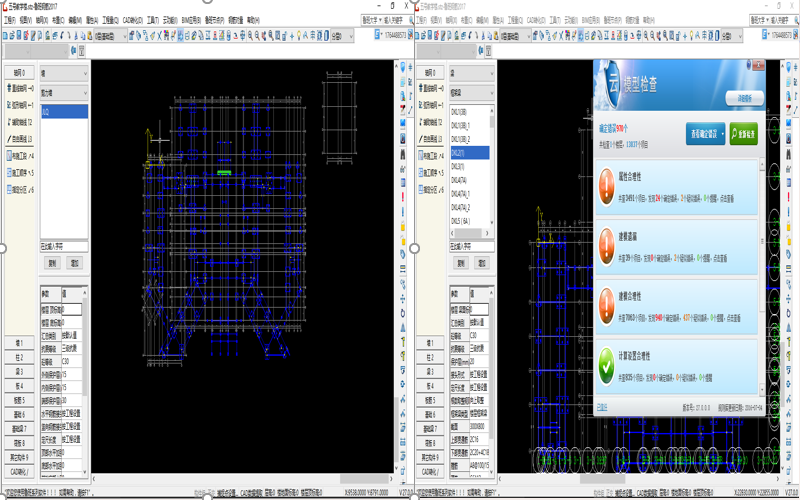
Task: Click orange warning icon beside 建模遗漏
Action: 606,247
